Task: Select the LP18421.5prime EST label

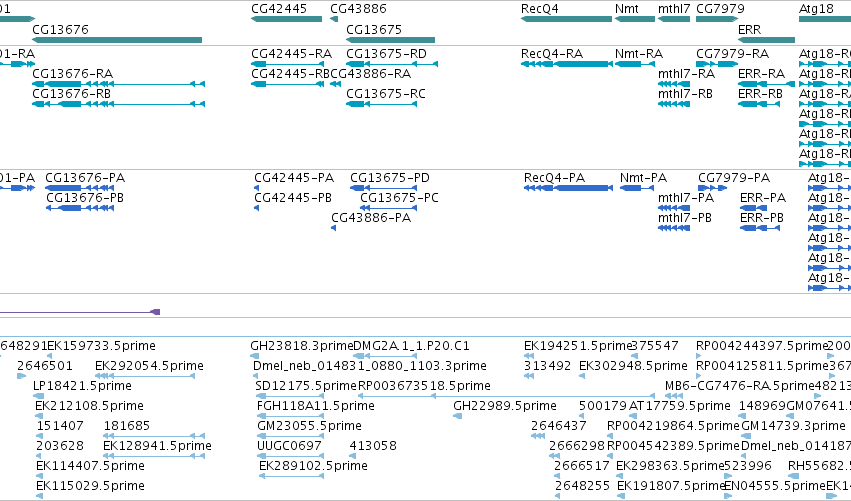Action: tap(82, 386)
